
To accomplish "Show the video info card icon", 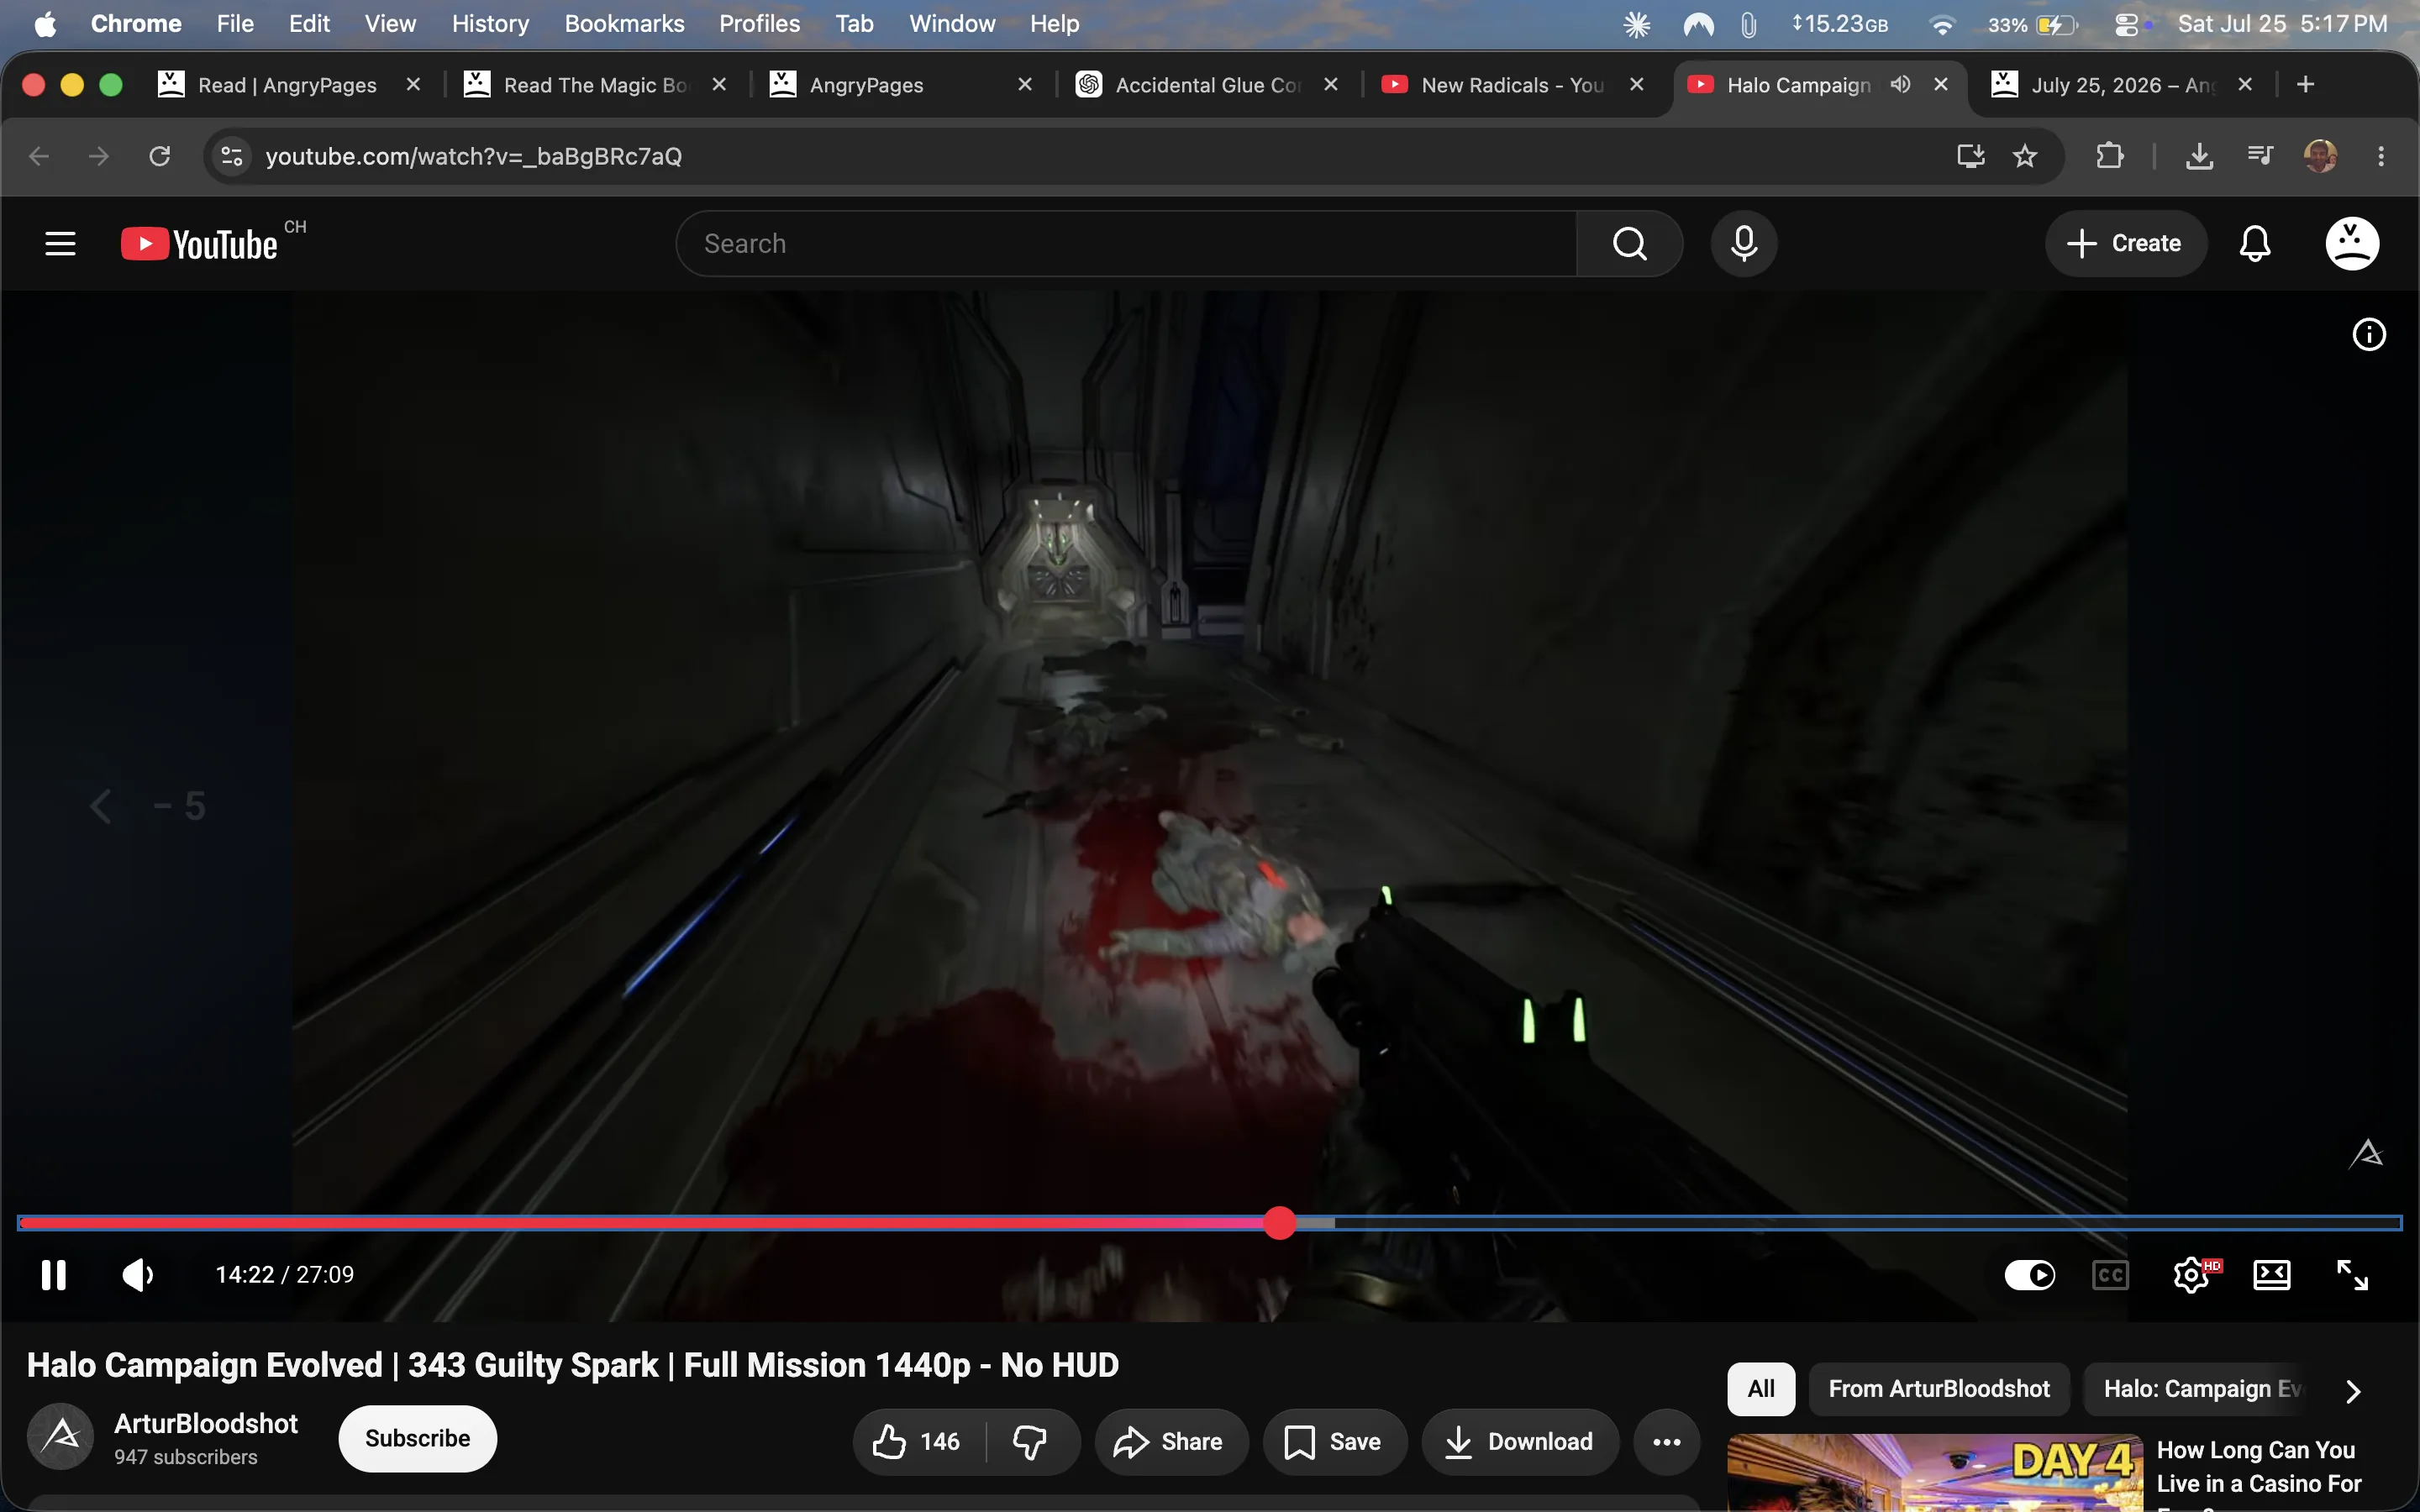I will click(2369, 334).
